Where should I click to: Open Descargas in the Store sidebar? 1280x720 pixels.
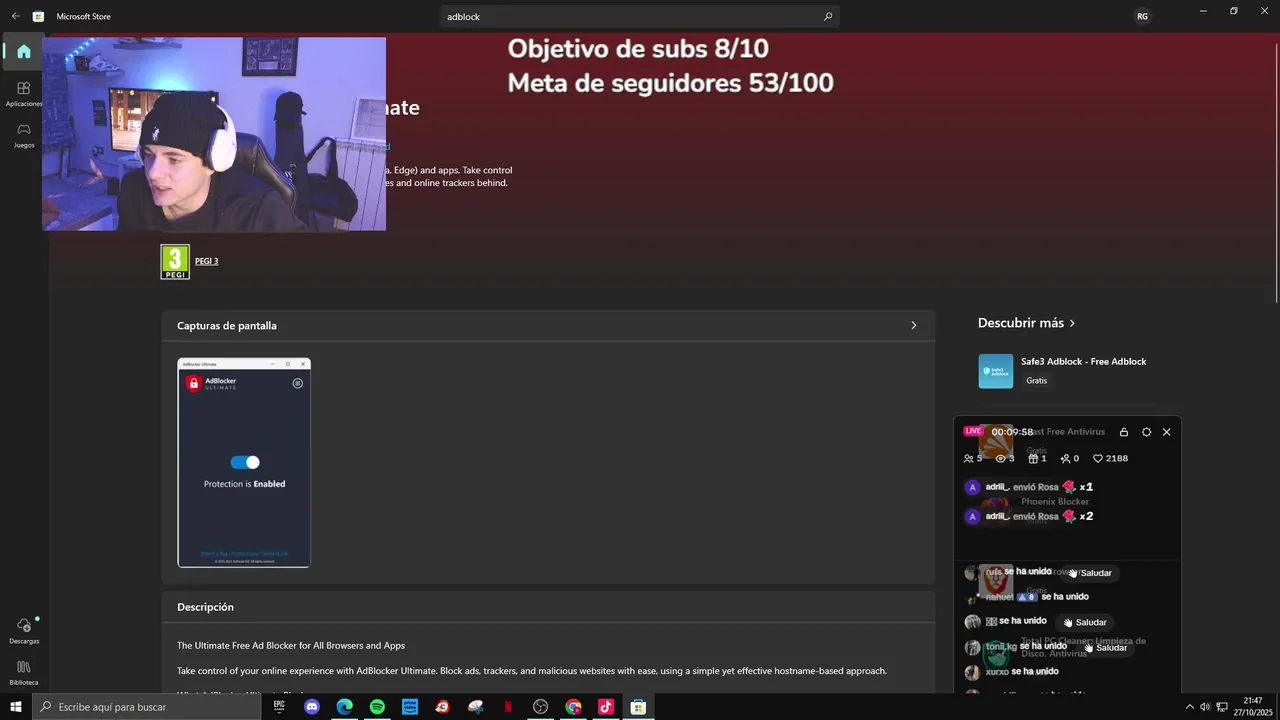24,630
